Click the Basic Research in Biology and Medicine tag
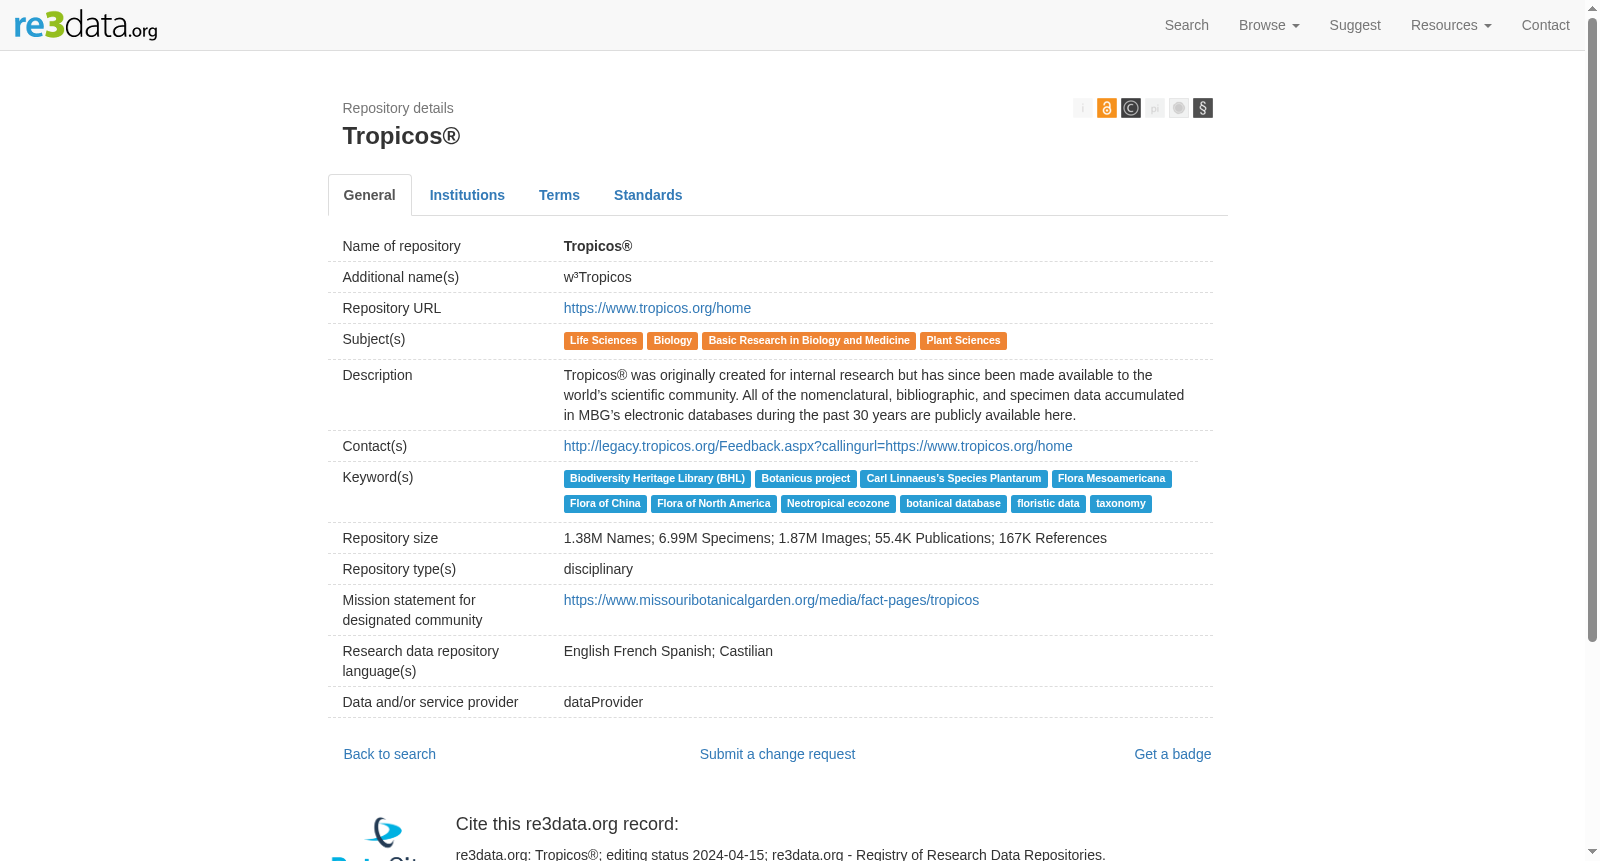The image size is (1600, 861). point(809,341)
